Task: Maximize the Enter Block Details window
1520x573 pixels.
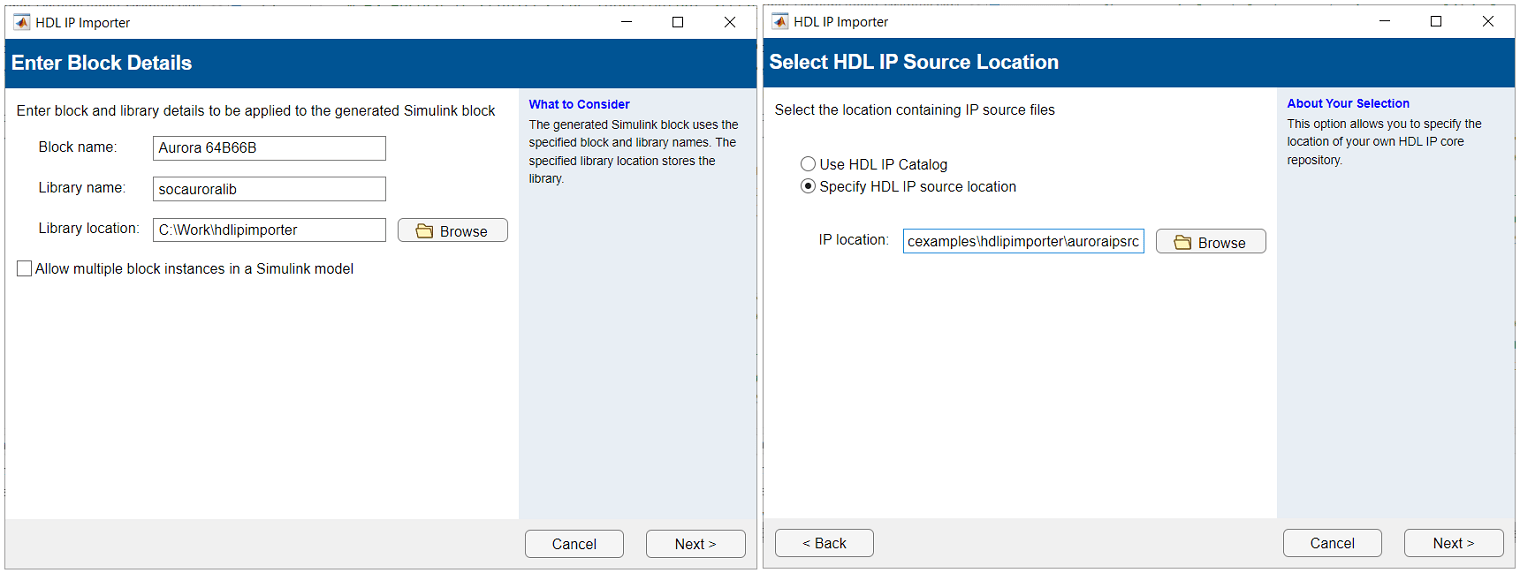Action: (x=677, y=22)
